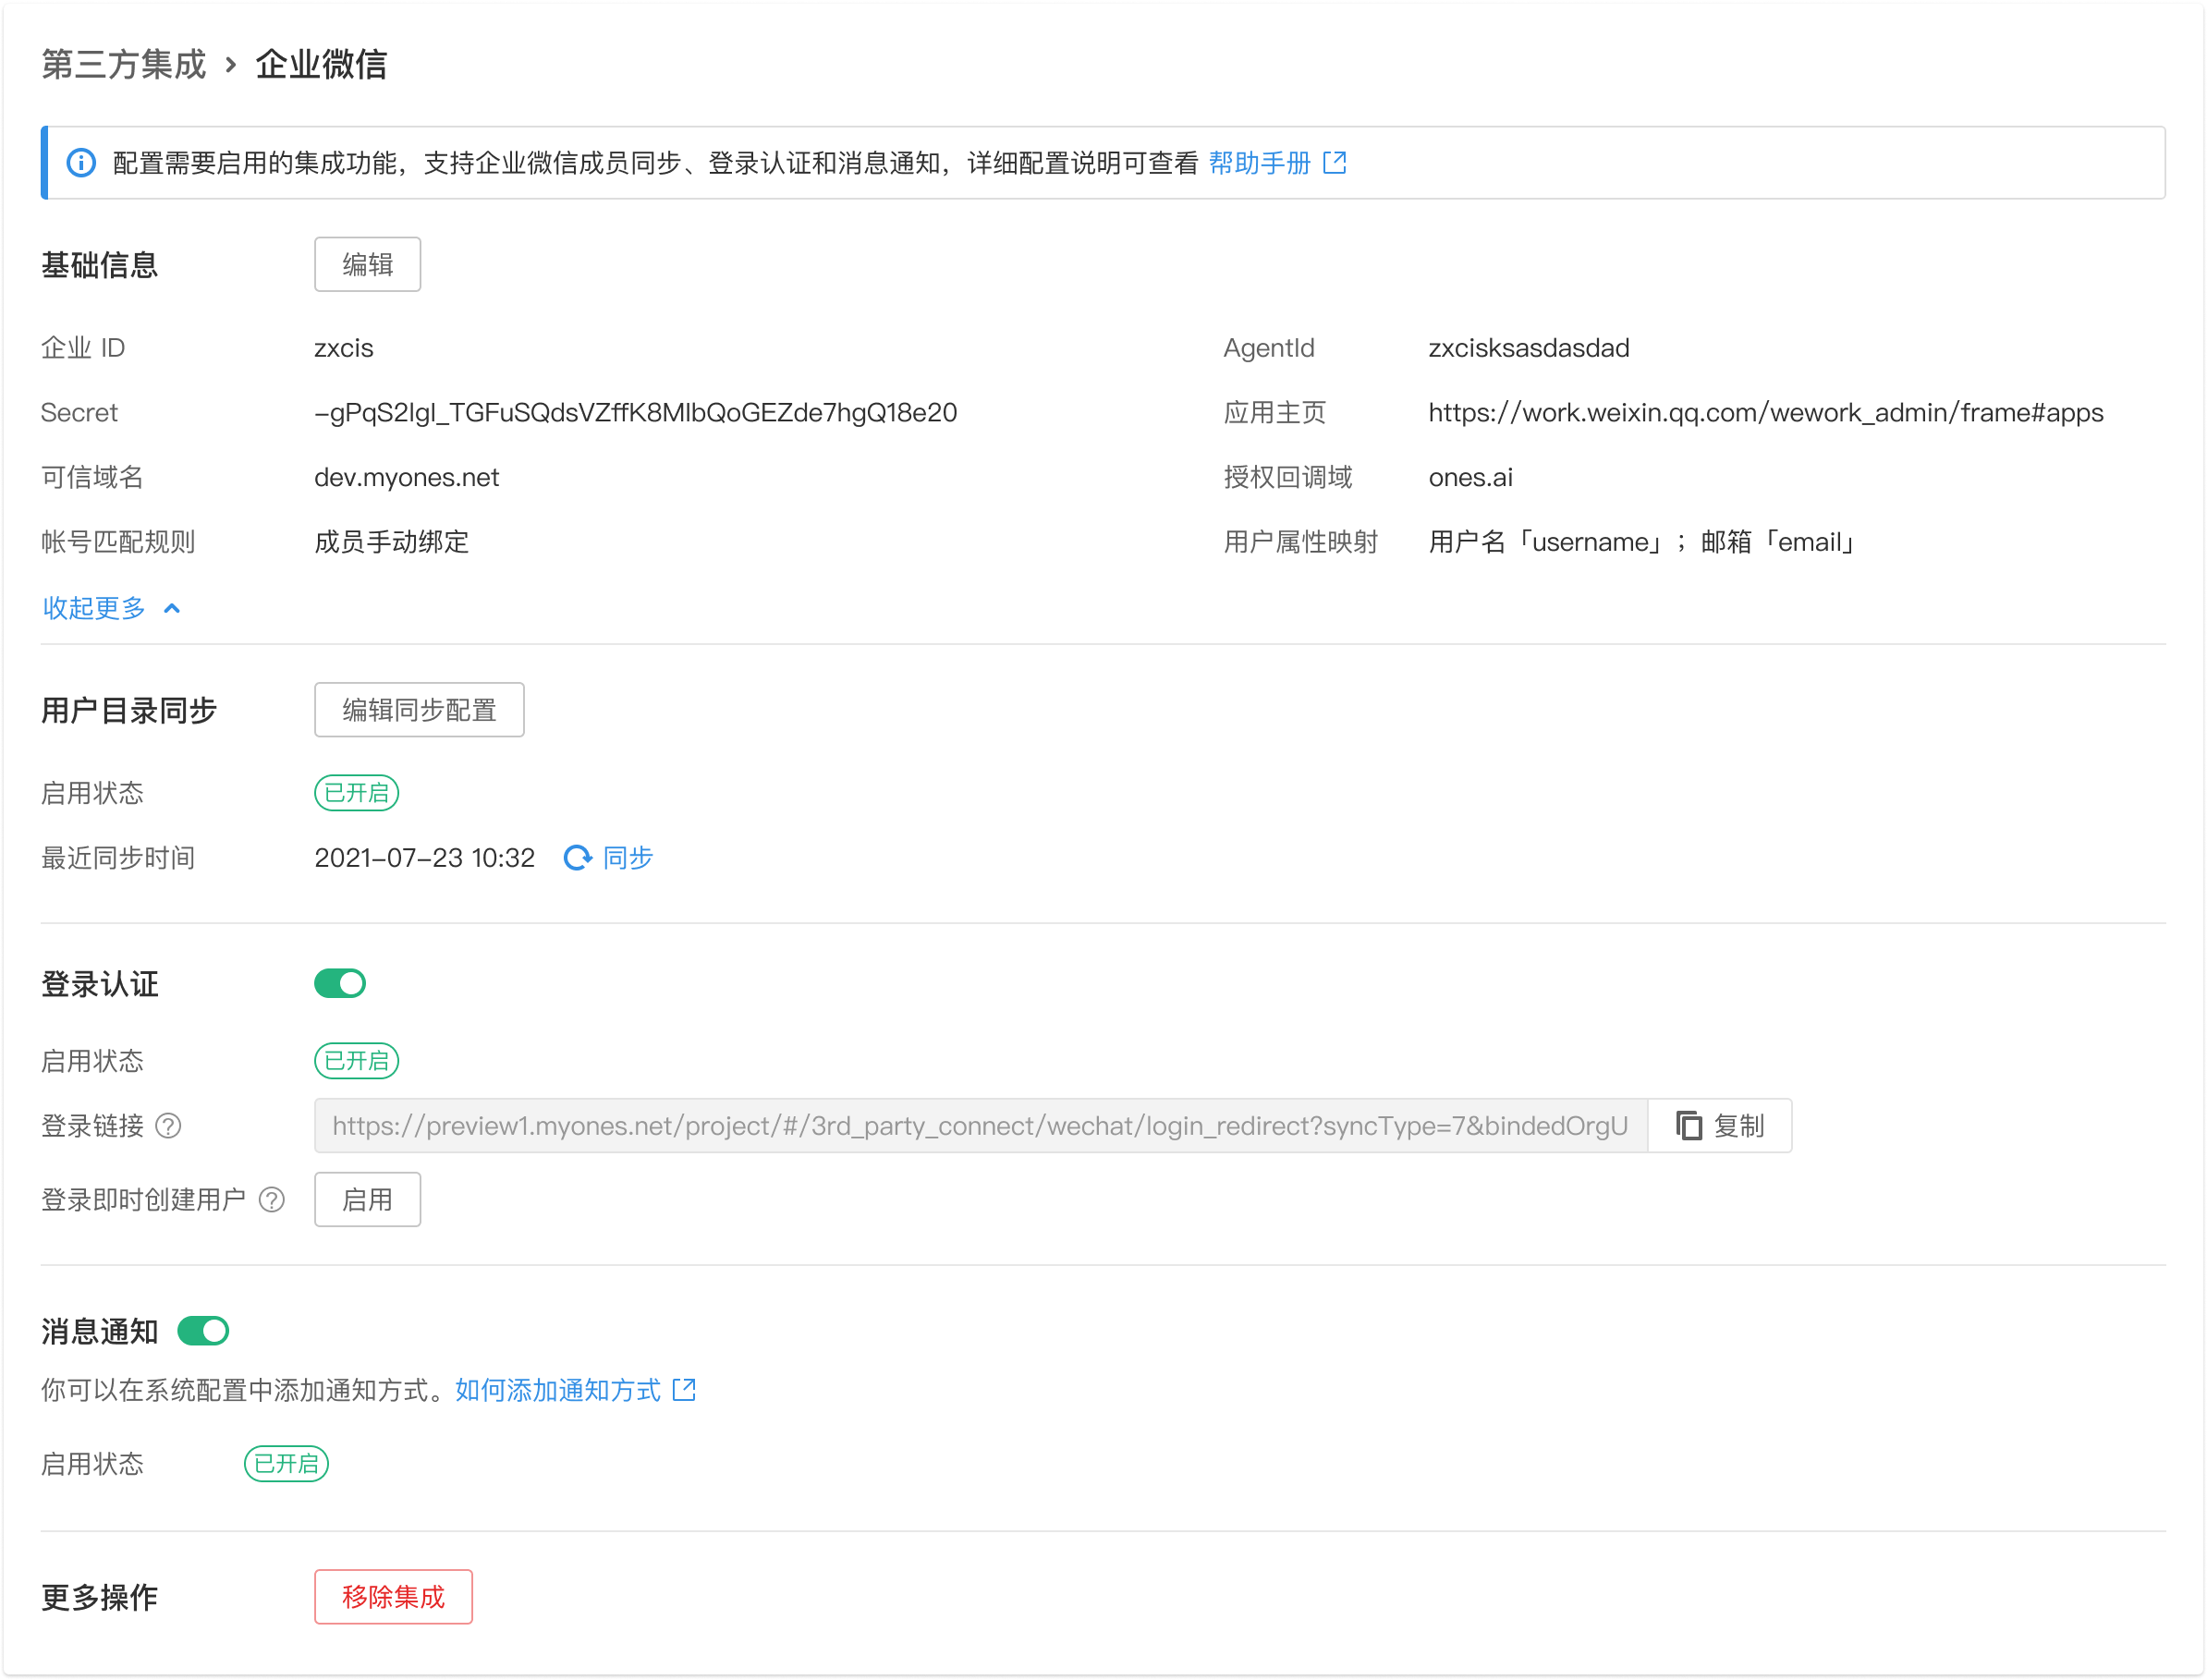Click the external link icon beside 帮助手册
2207x1680 pixels.
pos(1334,162)
